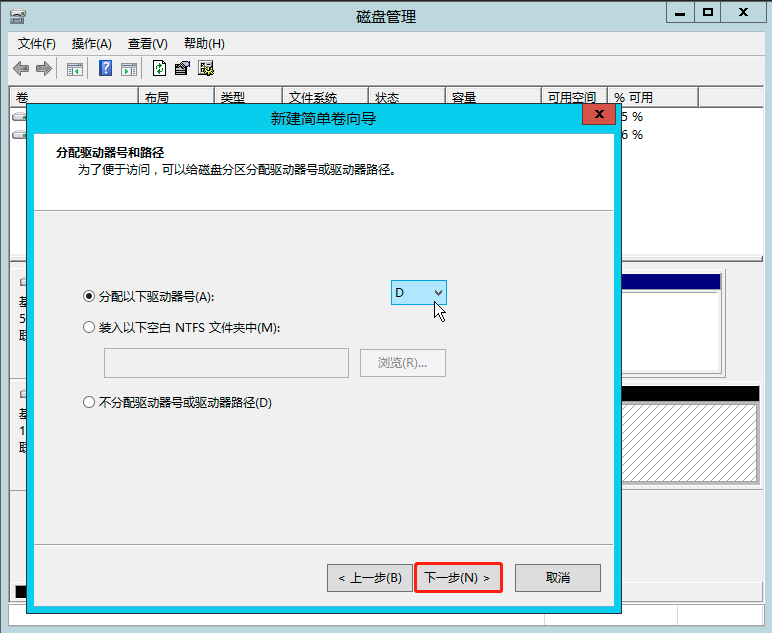Go back with 上一步(B) button

[x=370, y=578]
